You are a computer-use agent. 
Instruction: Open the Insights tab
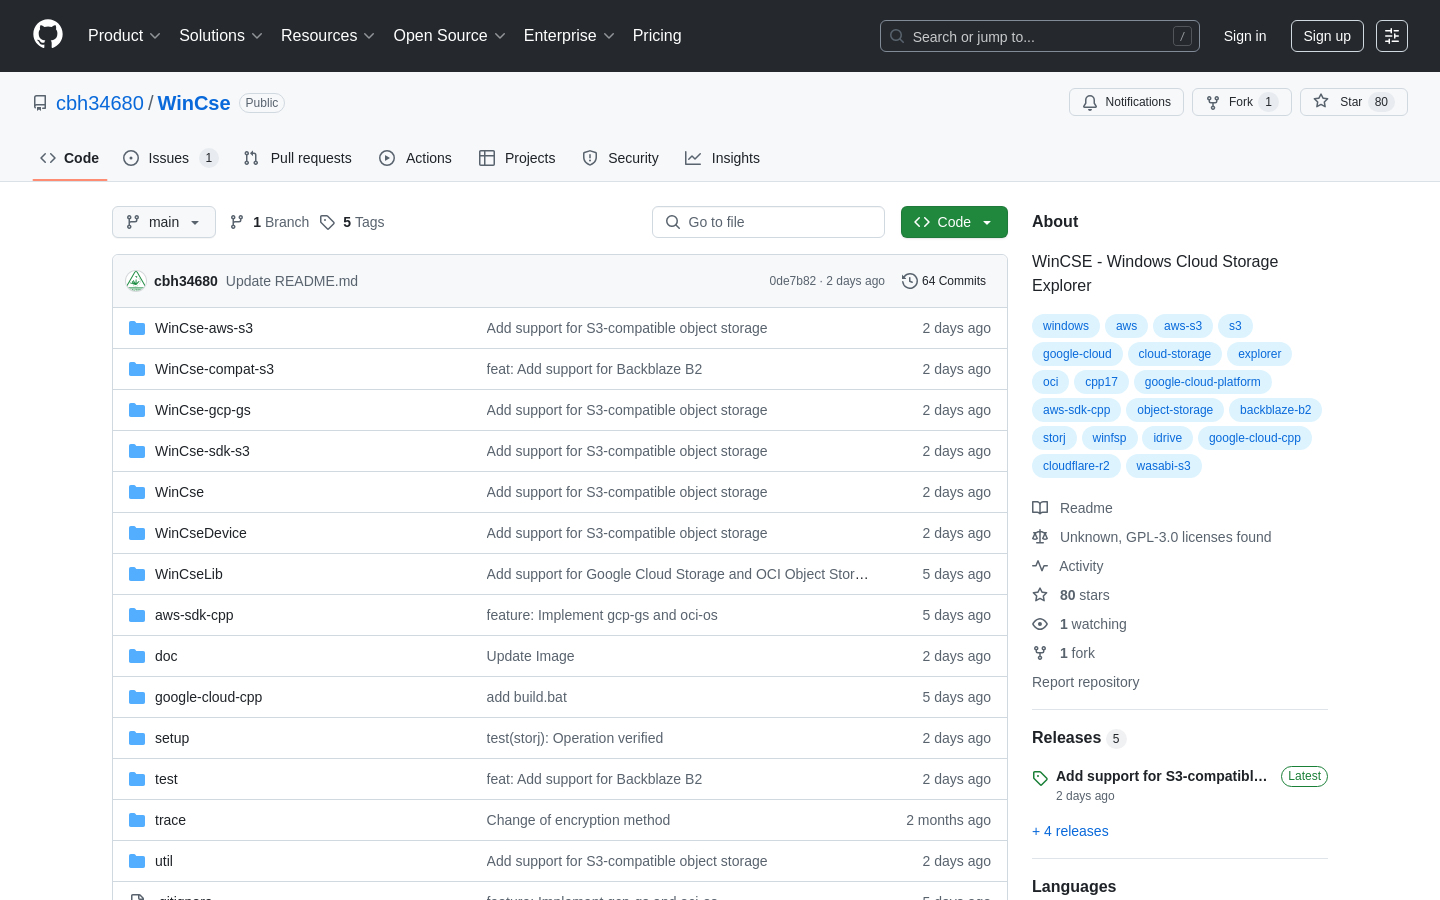tap(722, 158)
